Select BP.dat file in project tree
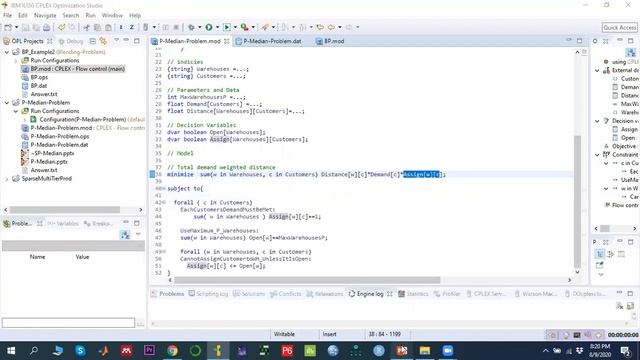This screenshot has height=360, width=640. 39,86
